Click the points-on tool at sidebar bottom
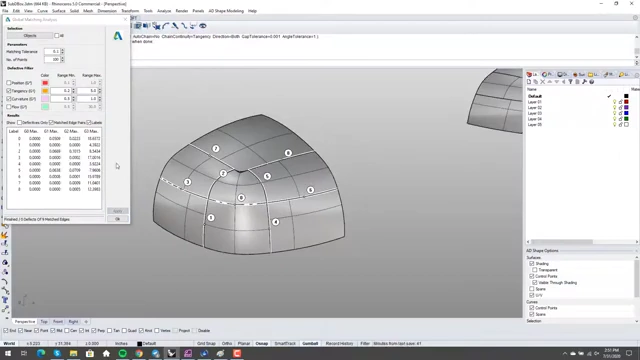 (5, 309)
